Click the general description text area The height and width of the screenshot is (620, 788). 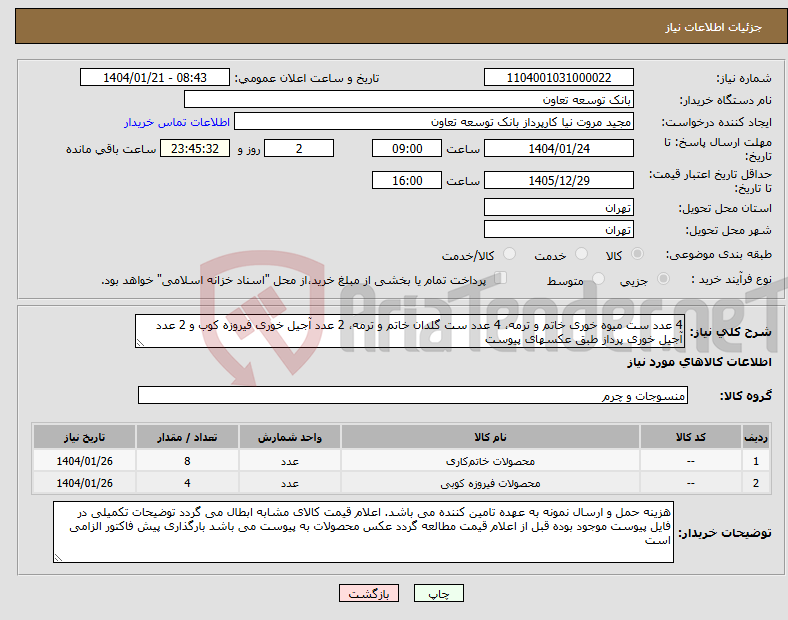(410, 332)
